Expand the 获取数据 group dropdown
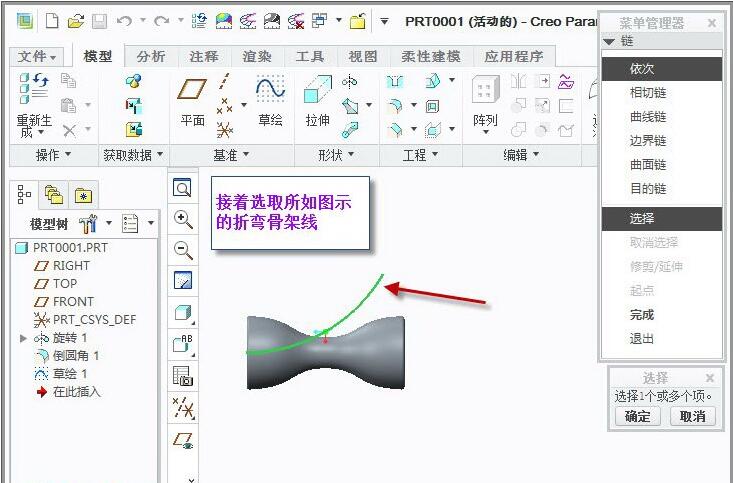This screenshot has width=733, height=483. tap(133, 155)
